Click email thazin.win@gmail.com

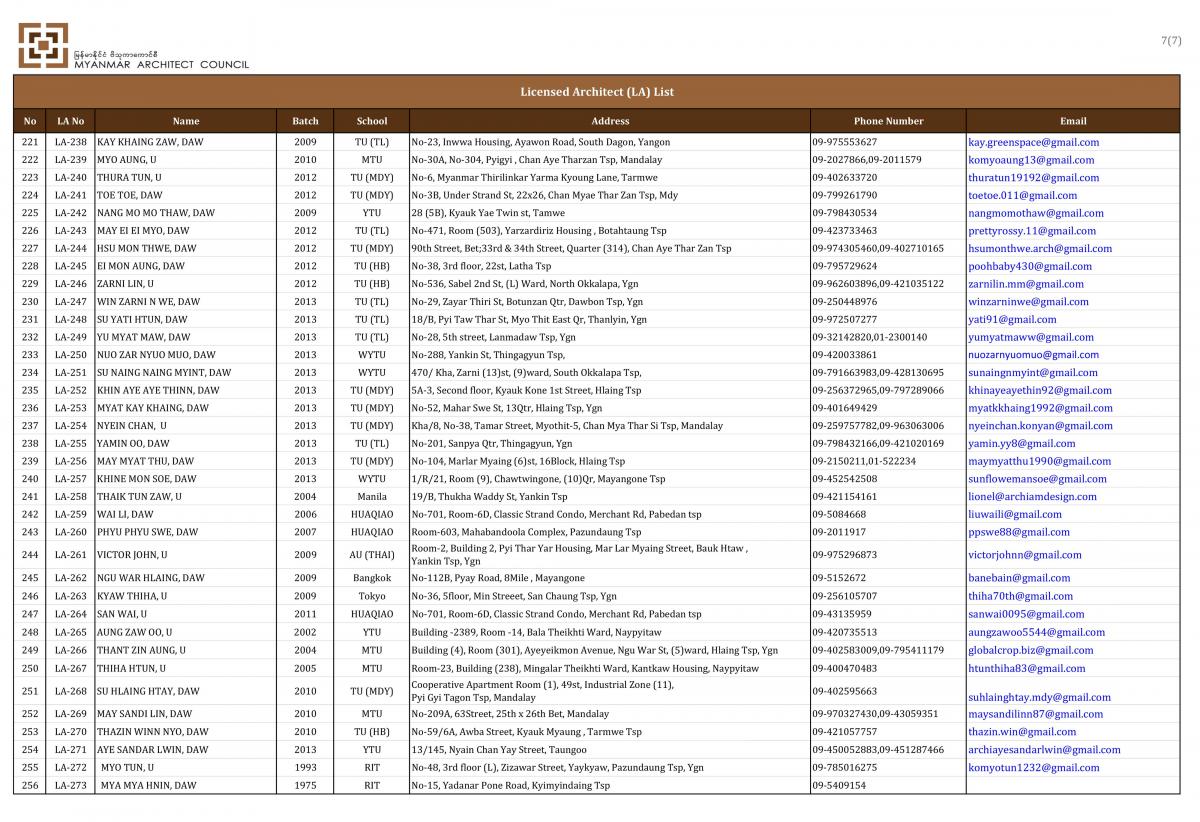1022,732
